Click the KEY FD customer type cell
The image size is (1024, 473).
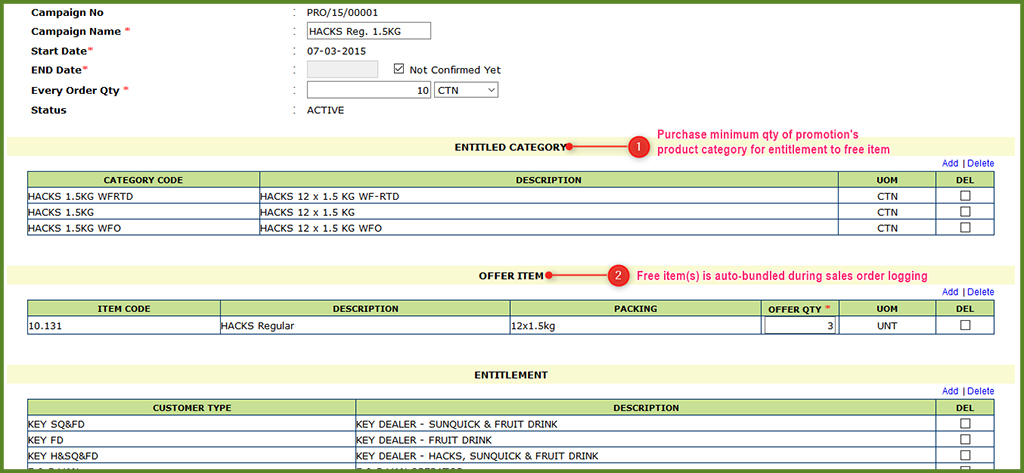tap(191, 440)
